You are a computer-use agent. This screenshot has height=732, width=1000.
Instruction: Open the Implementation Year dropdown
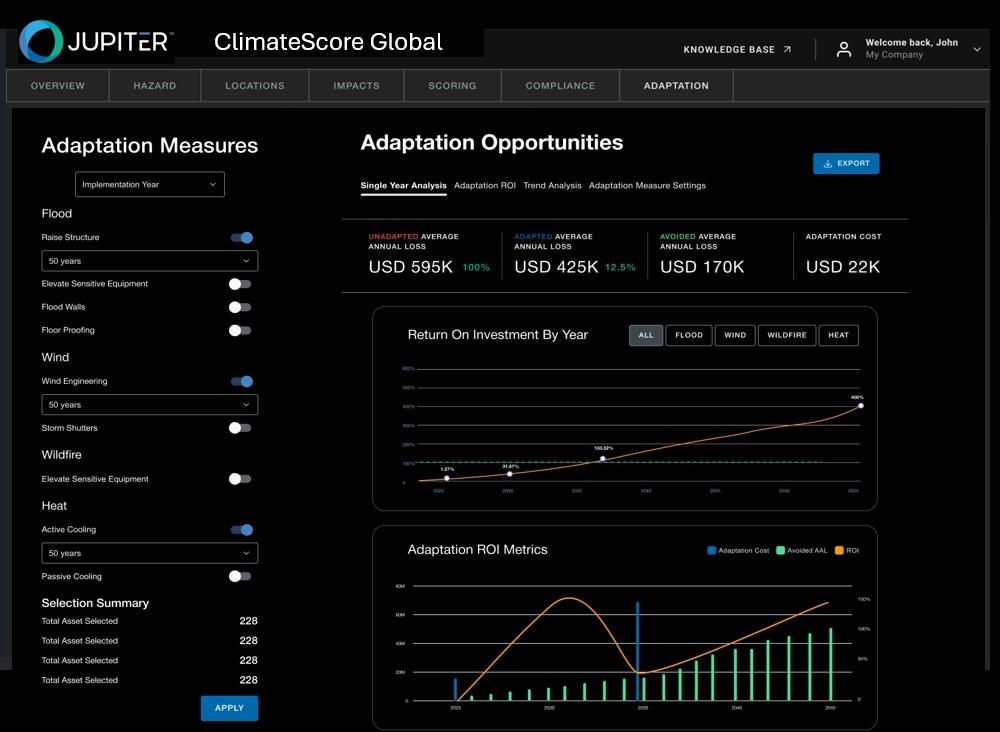pyautogui.click(x=149, y=184)
